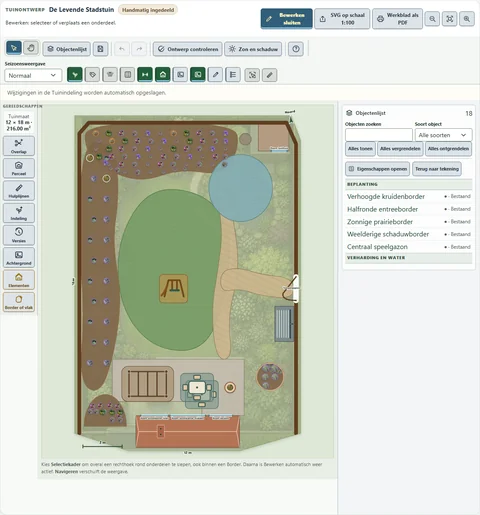
Task: Click the focus-selection frame icon in view toolbar
Action: 252,75
